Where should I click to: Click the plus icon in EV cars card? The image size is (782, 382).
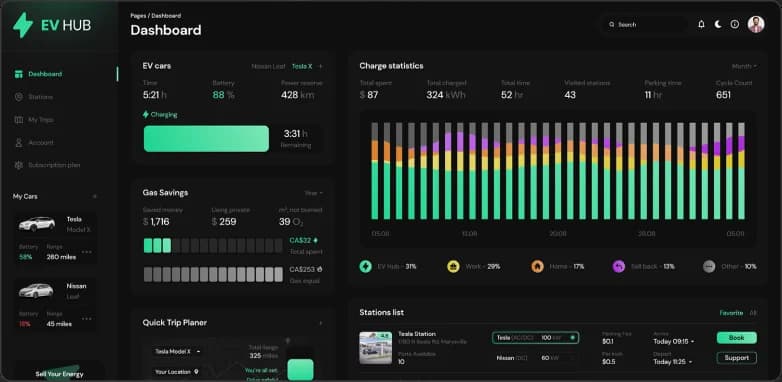(320, 66)
